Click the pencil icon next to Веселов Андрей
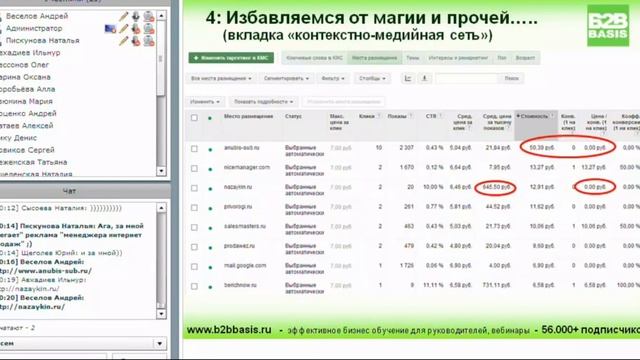The width and height of the screenshot is (640, 360). pyautogui.click(x=123, y=16)
